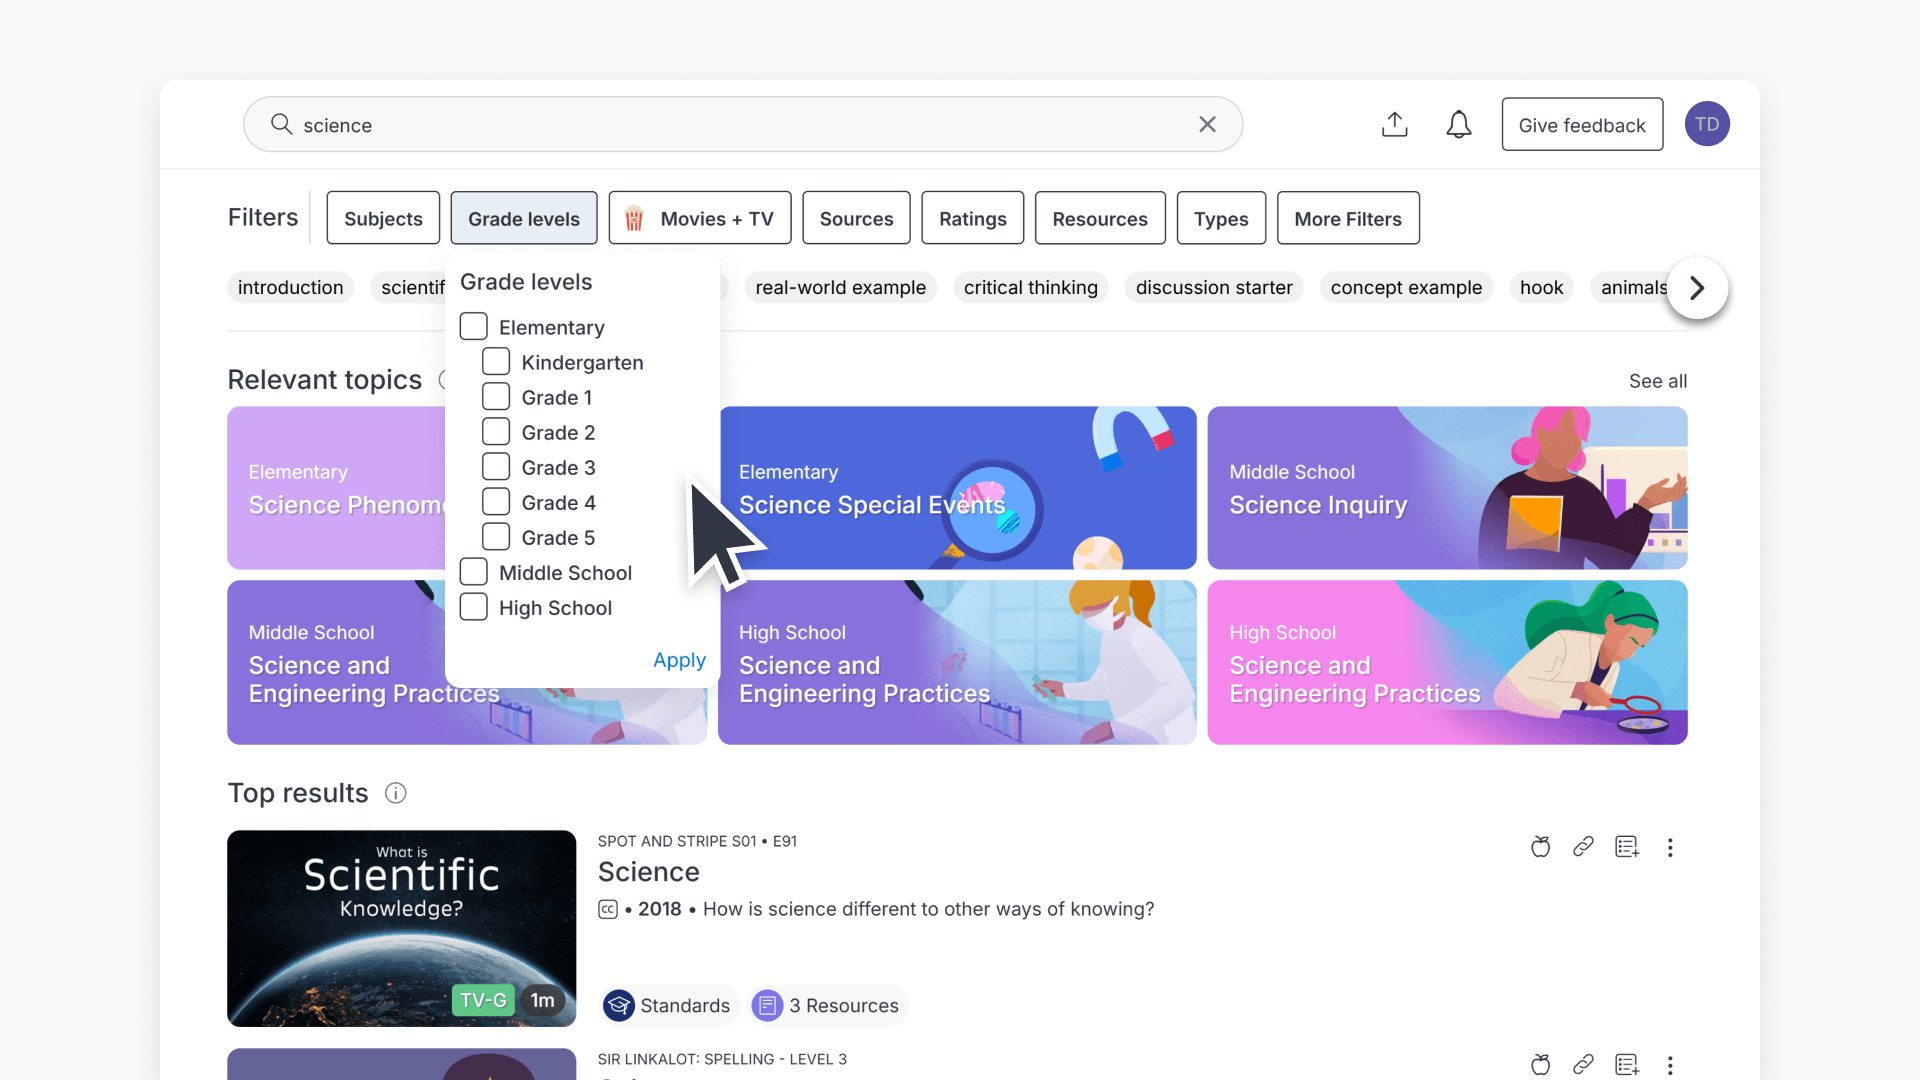Check the High School checkbox
This screenshot has width=1920, height=1080.
[x=473, y=606]
